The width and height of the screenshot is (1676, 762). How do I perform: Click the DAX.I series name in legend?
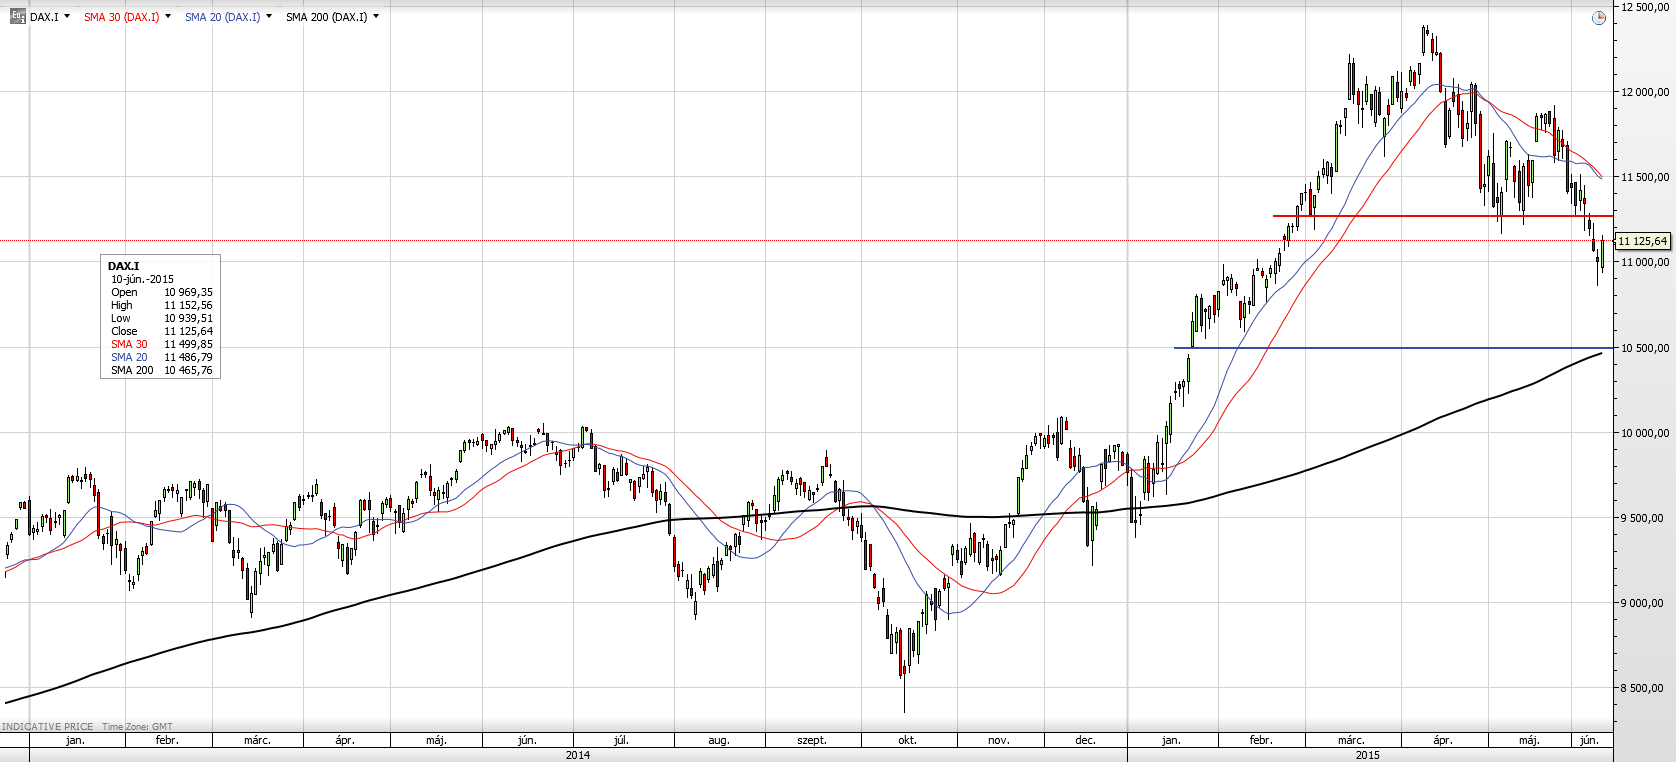point(44,17)
